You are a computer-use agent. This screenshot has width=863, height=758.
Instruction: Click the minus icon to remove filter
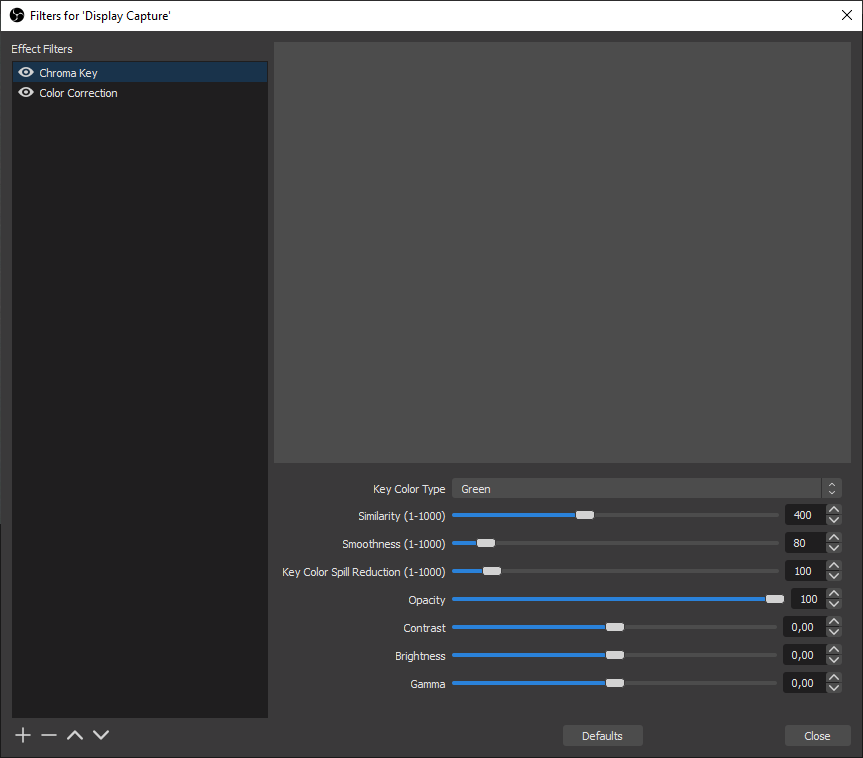pos(49,735)
